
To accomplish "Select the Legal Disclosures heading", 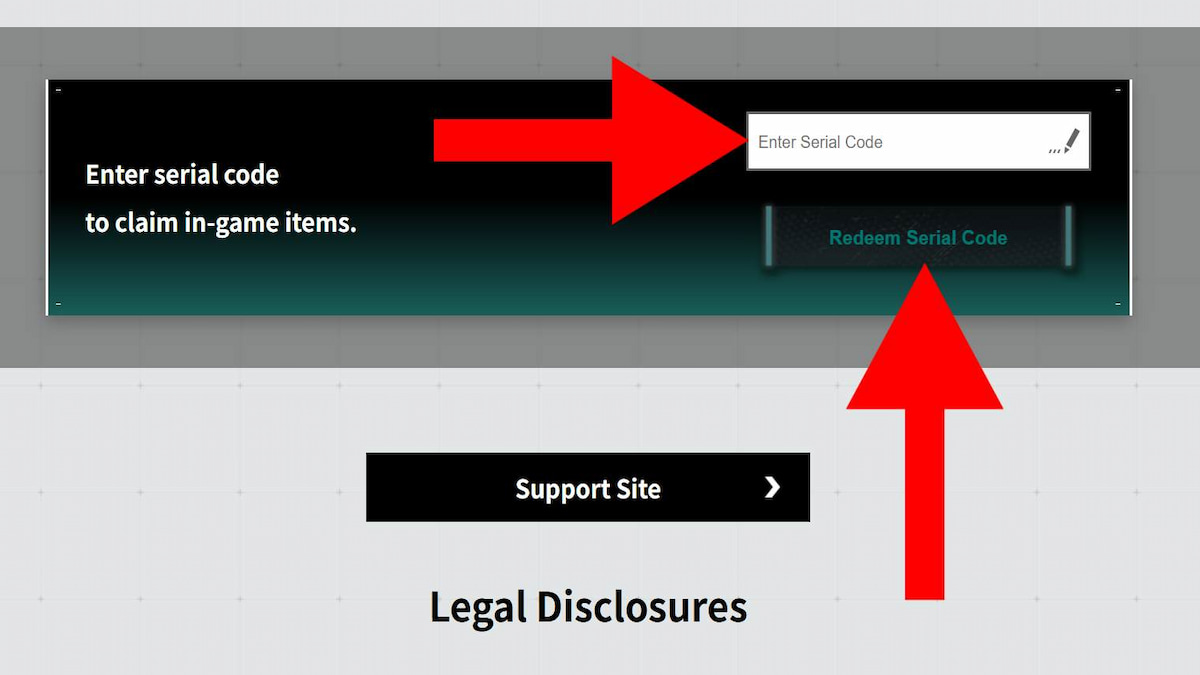I will (588, 607).
